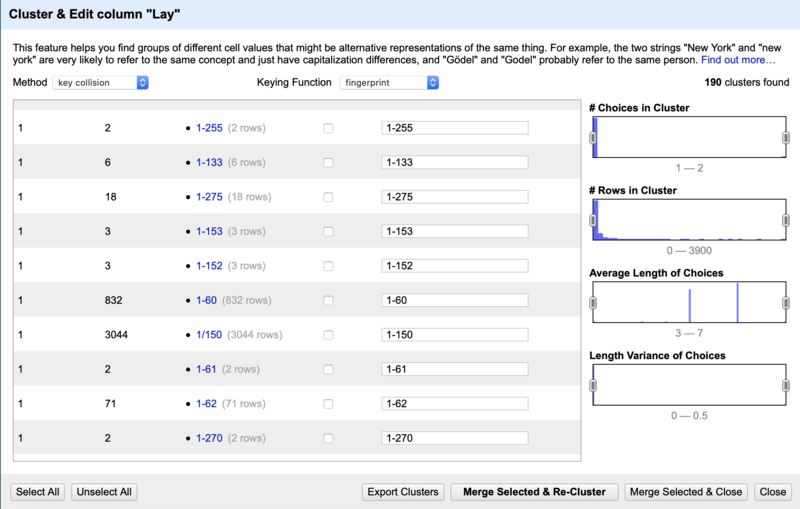Edit the new cell value field showing 1-153
Screen dimensions: 800x509
click(x=455, y=232)
